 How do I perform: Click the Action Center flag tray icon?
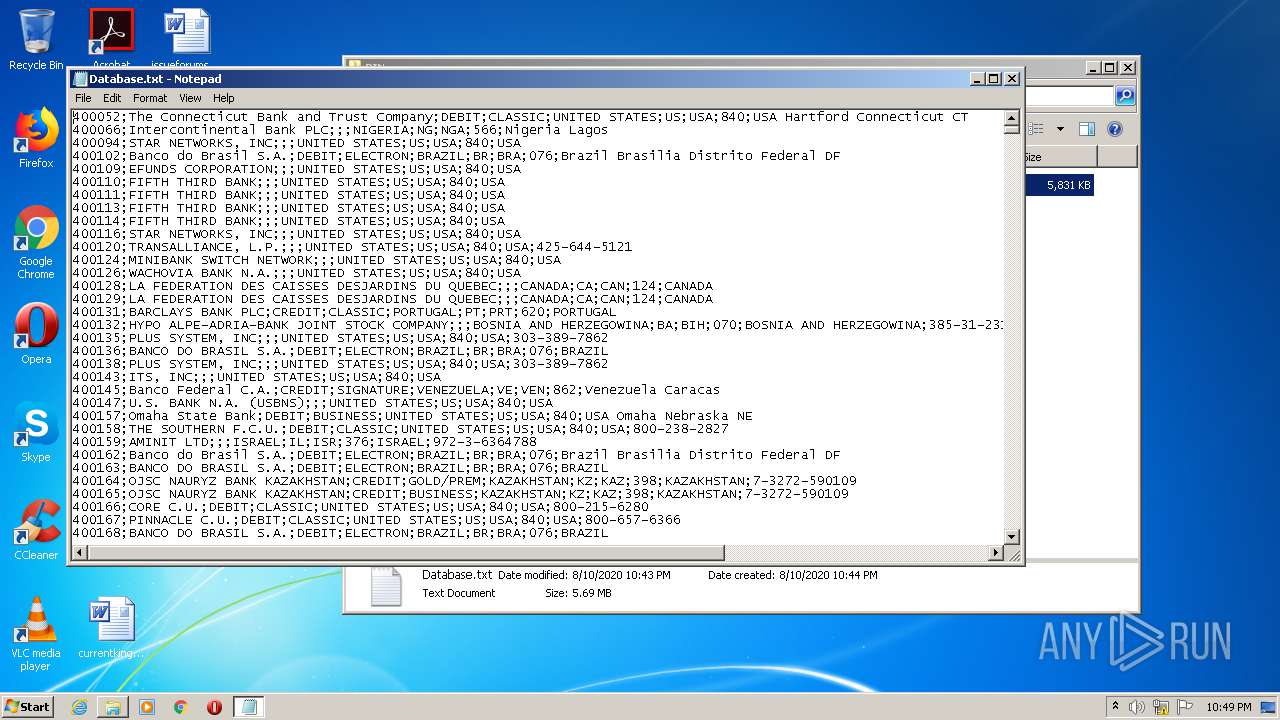(x=1185, y=707)
